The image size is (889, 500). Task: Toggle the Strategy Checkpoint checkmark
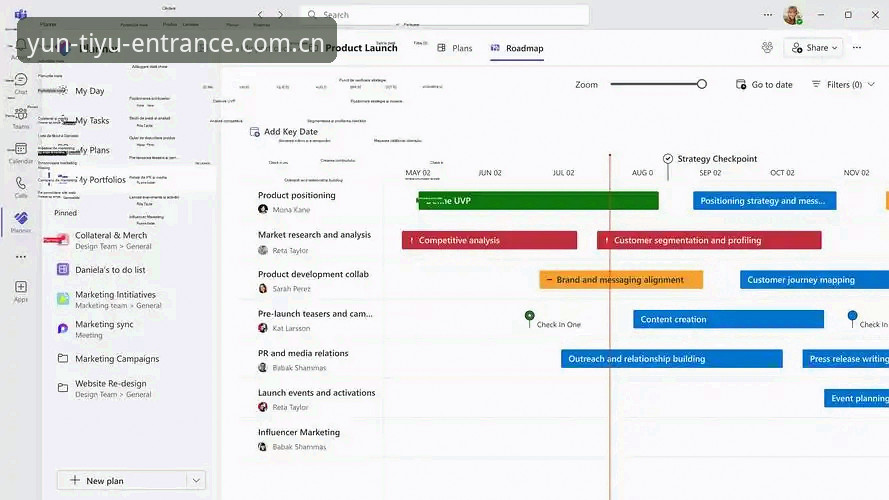point(668,159)
